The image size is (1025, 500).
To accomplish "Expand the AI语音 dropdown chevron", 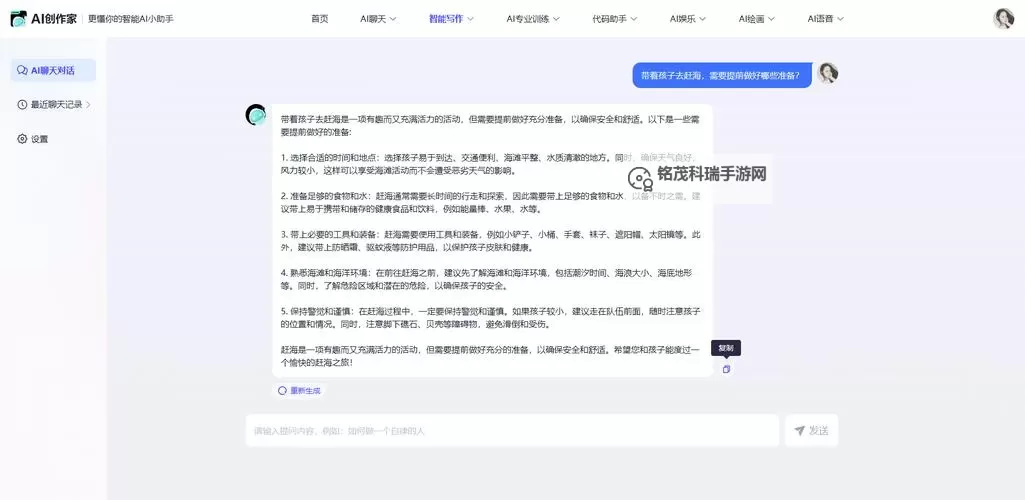I will 841,19.
